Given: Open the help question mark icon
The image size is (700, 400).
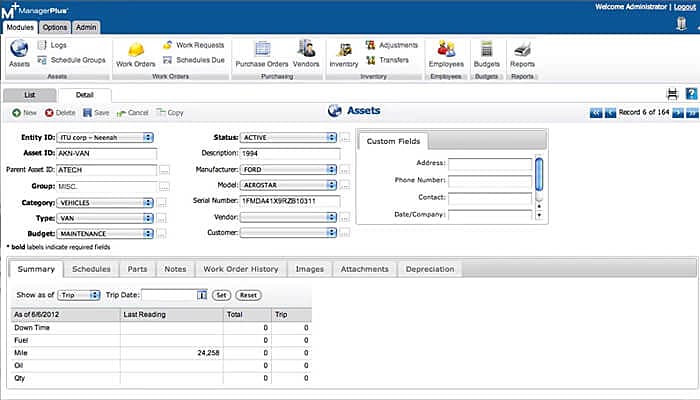Looking at the screenshot, I should pyautogui.click(x=692, y=94).
